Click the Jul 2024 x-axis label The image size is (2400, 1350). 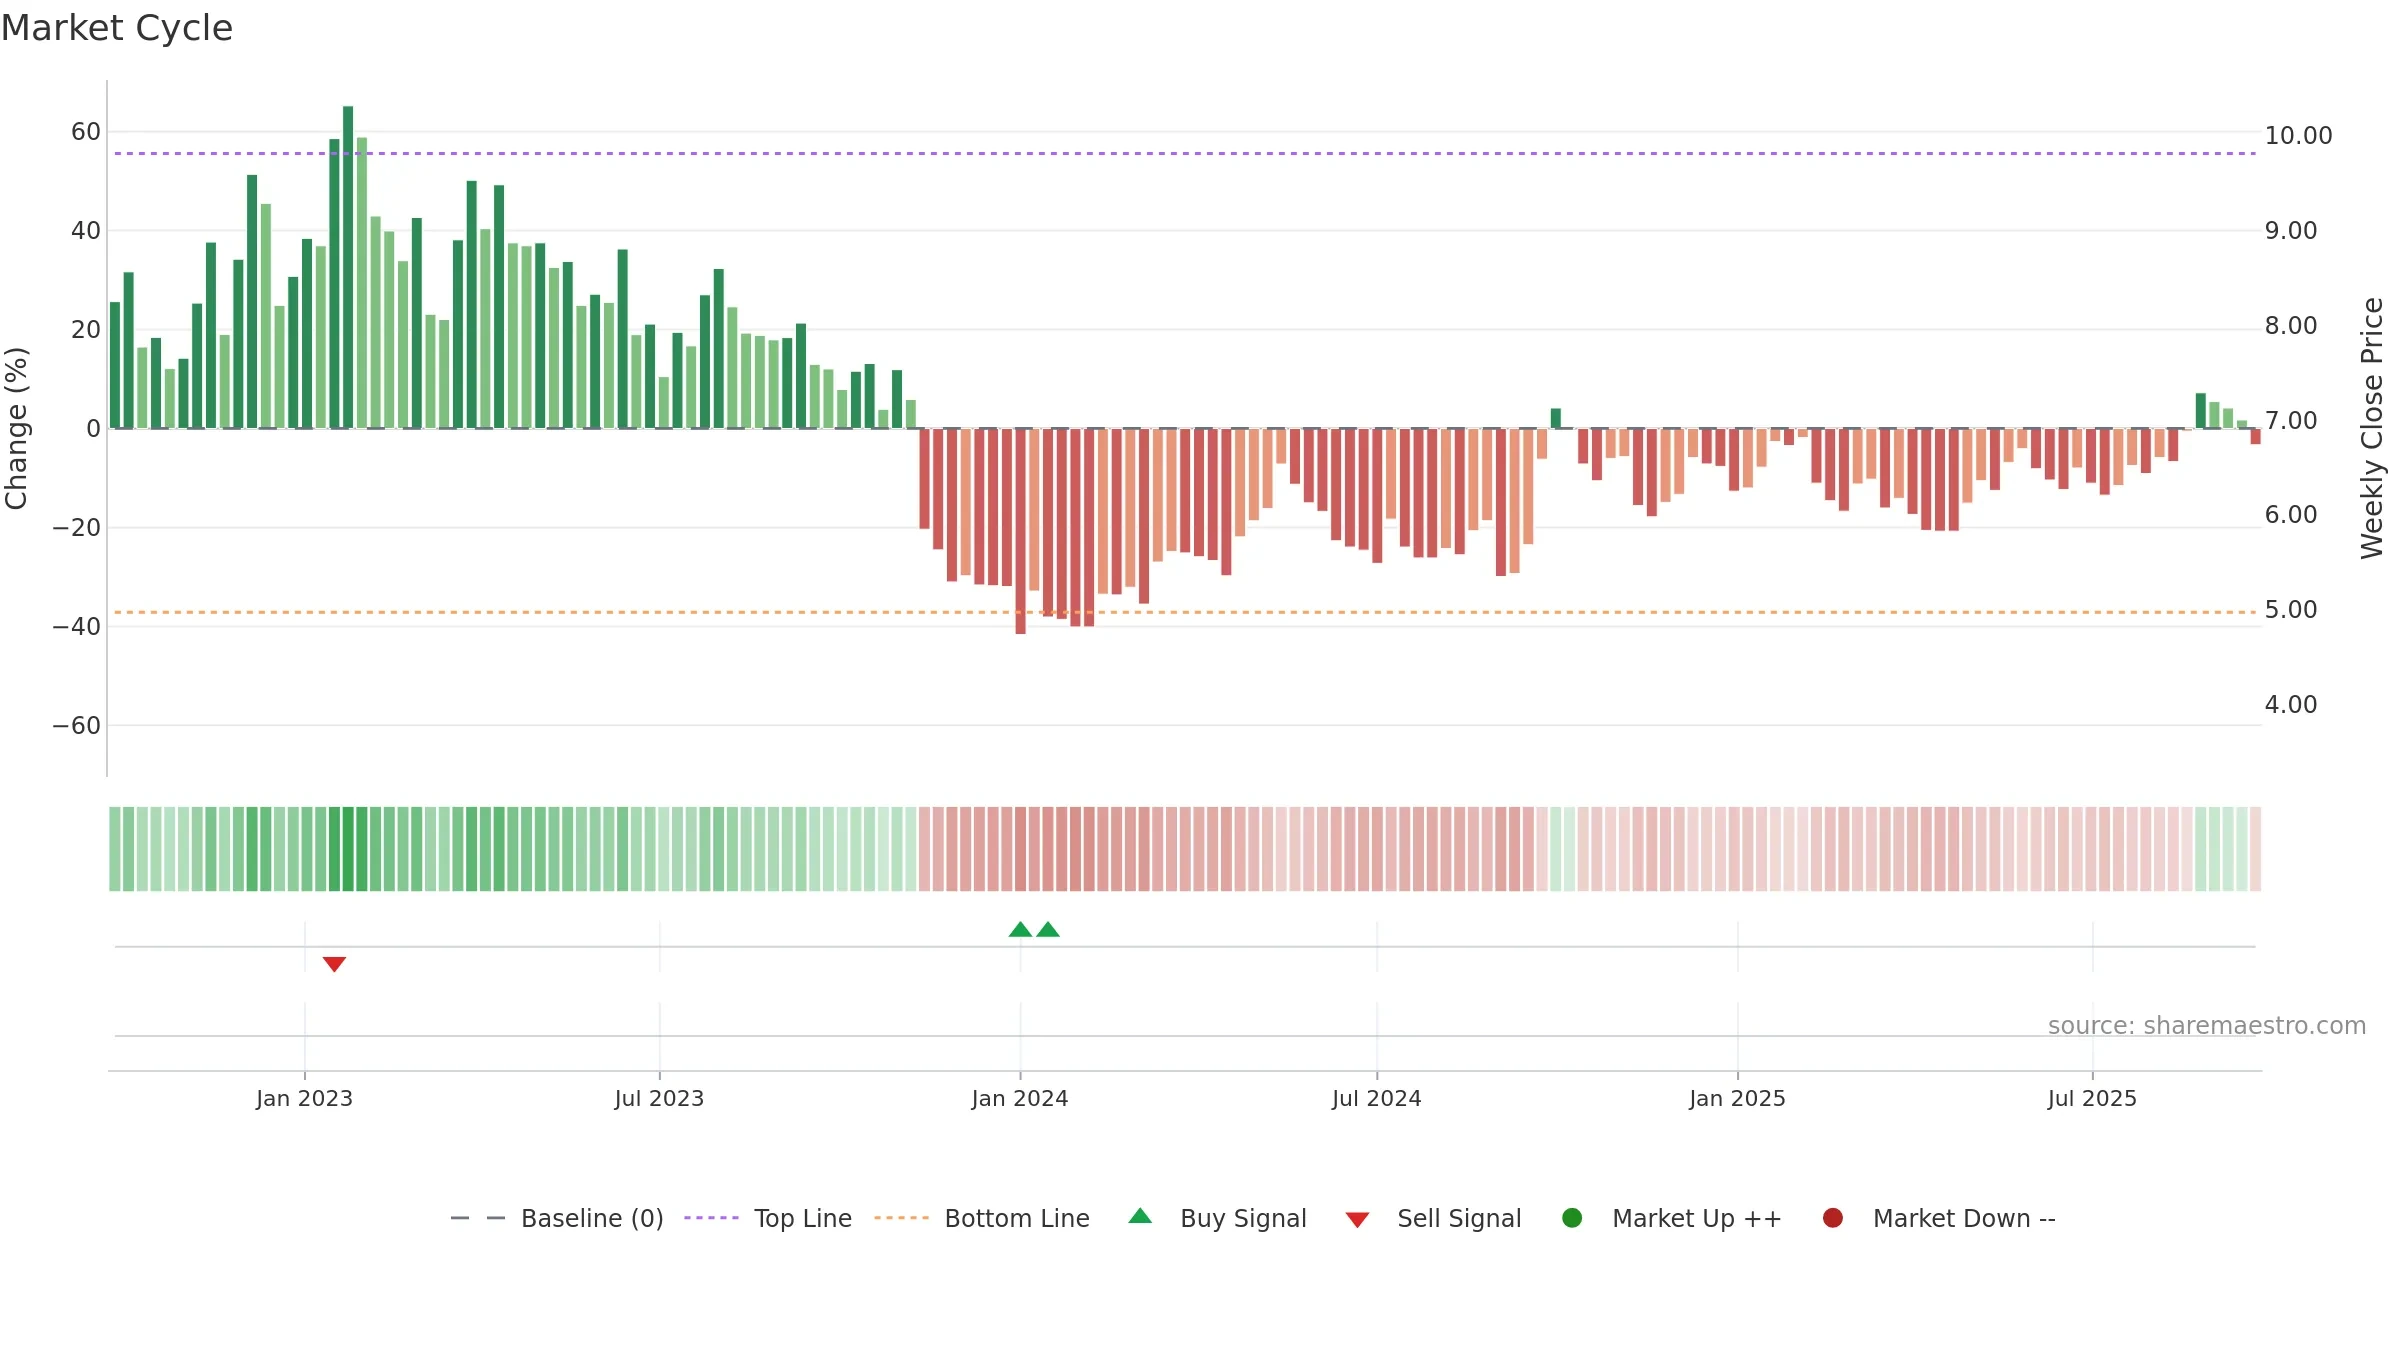[x=1376, y=1099]
